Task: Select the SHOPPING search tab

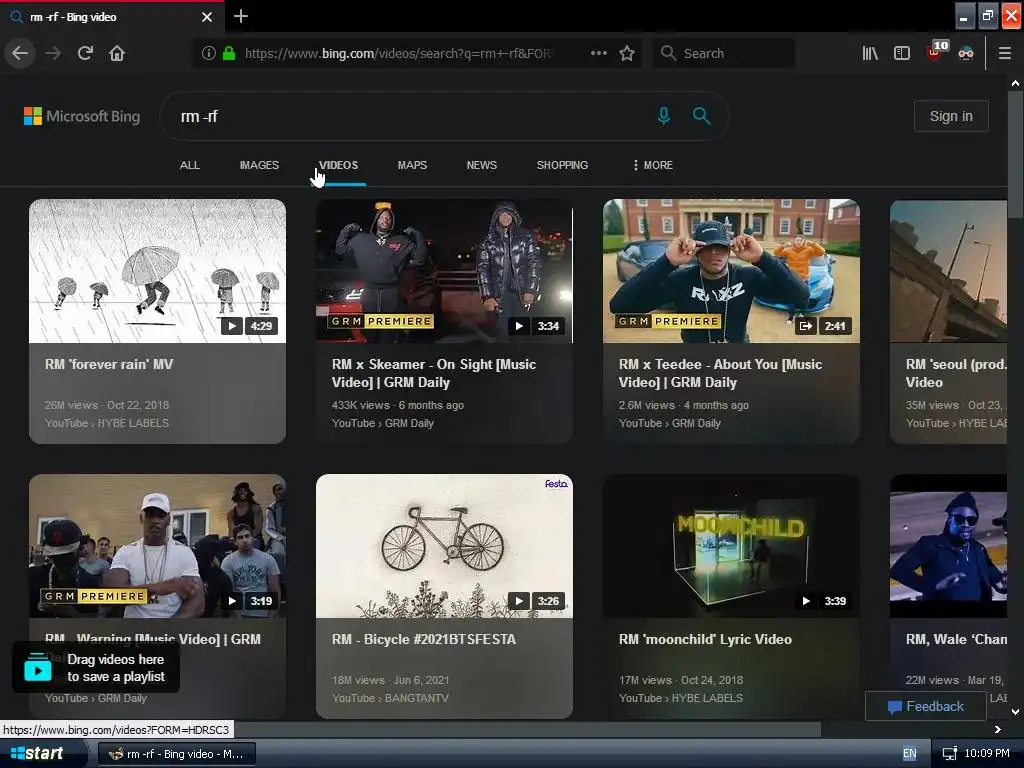Action: coord(562,165)
